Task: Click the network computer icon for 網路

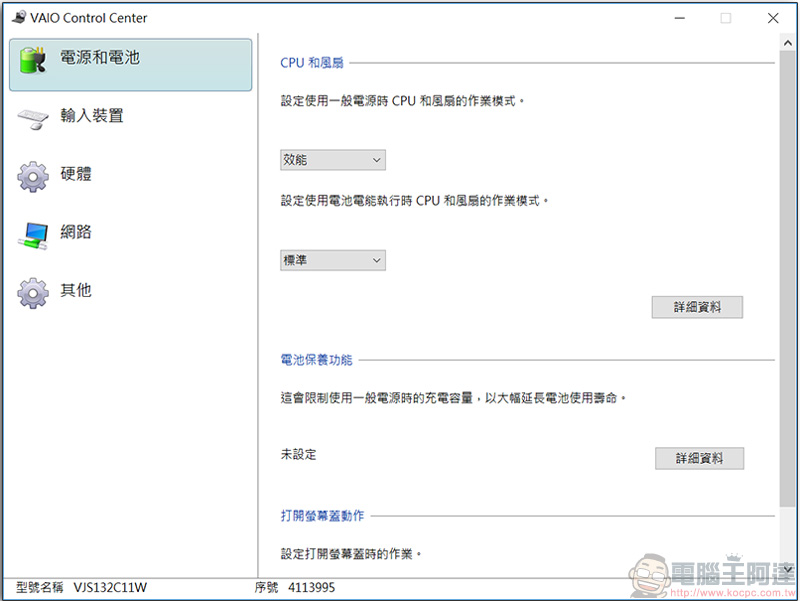Action: coord(34,235)
